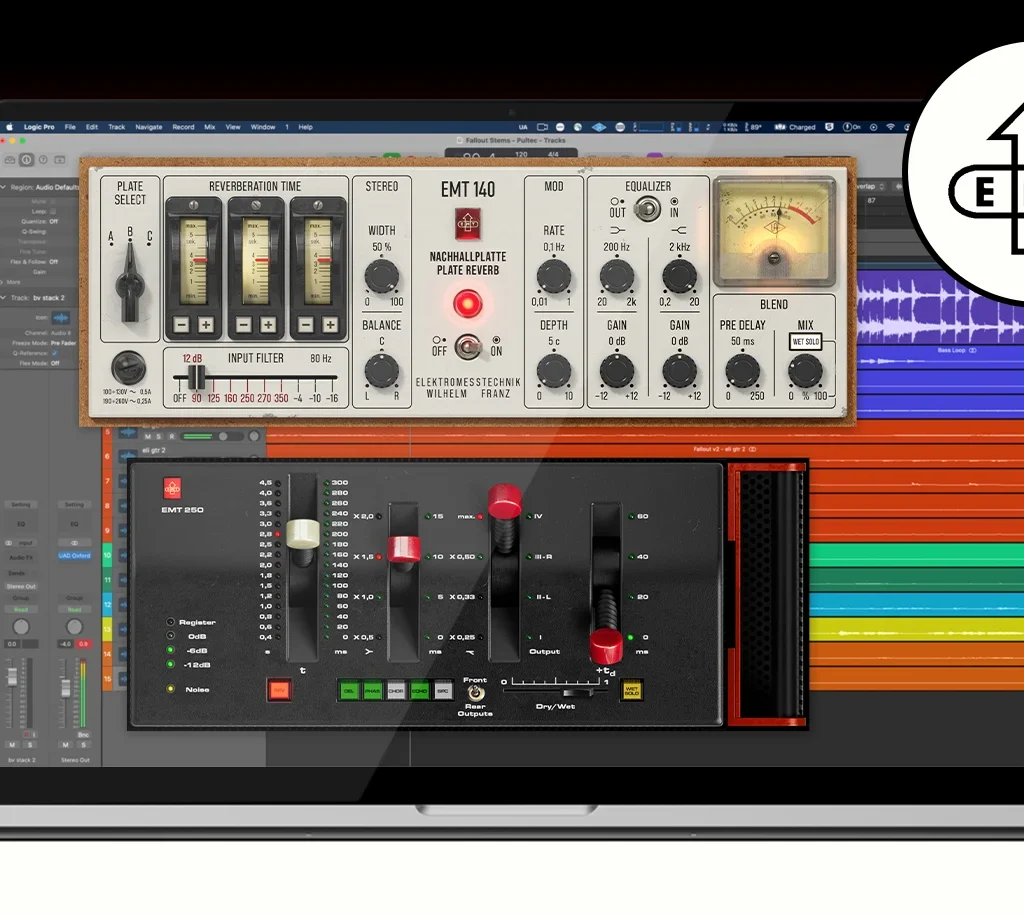Adjust the Mod Depth knob
Image resolution: width=1024 pixels, height=915 pixels.
pos(554,370)
